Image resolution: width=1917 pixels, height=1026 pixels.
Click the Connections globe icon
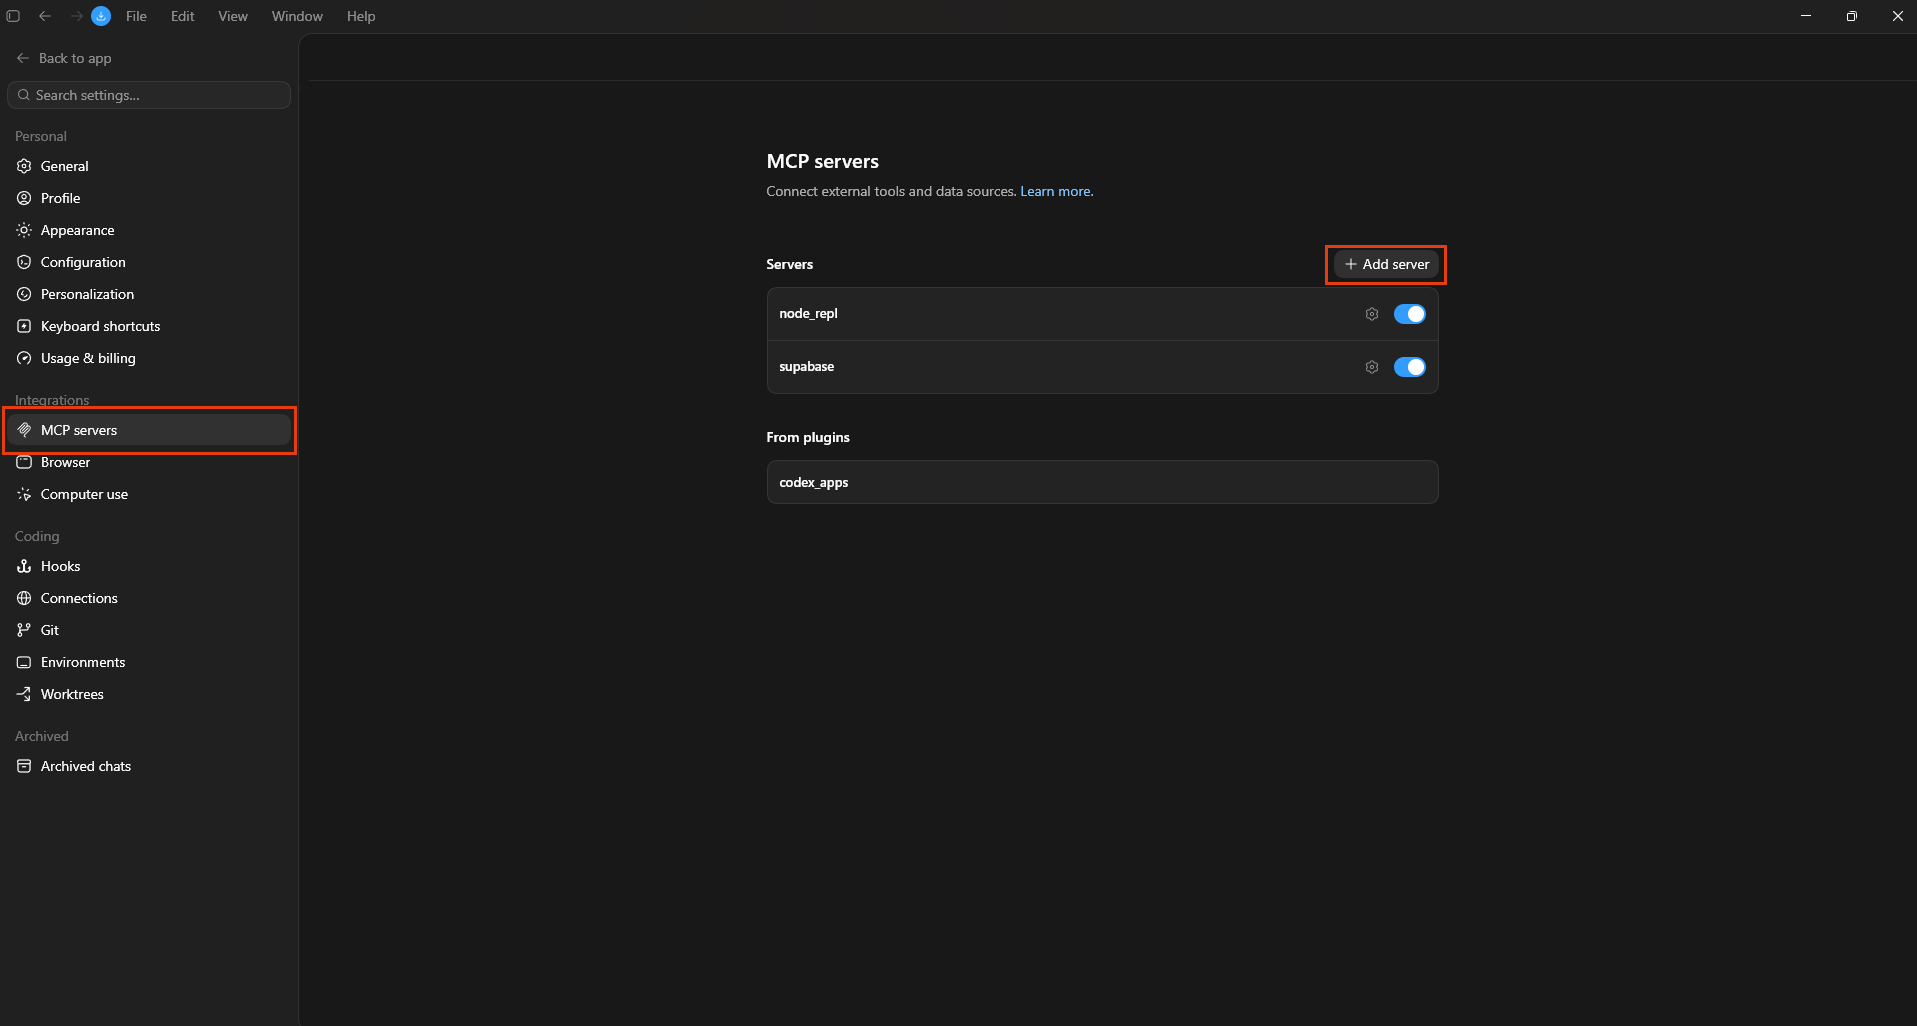tap(24, 598)
